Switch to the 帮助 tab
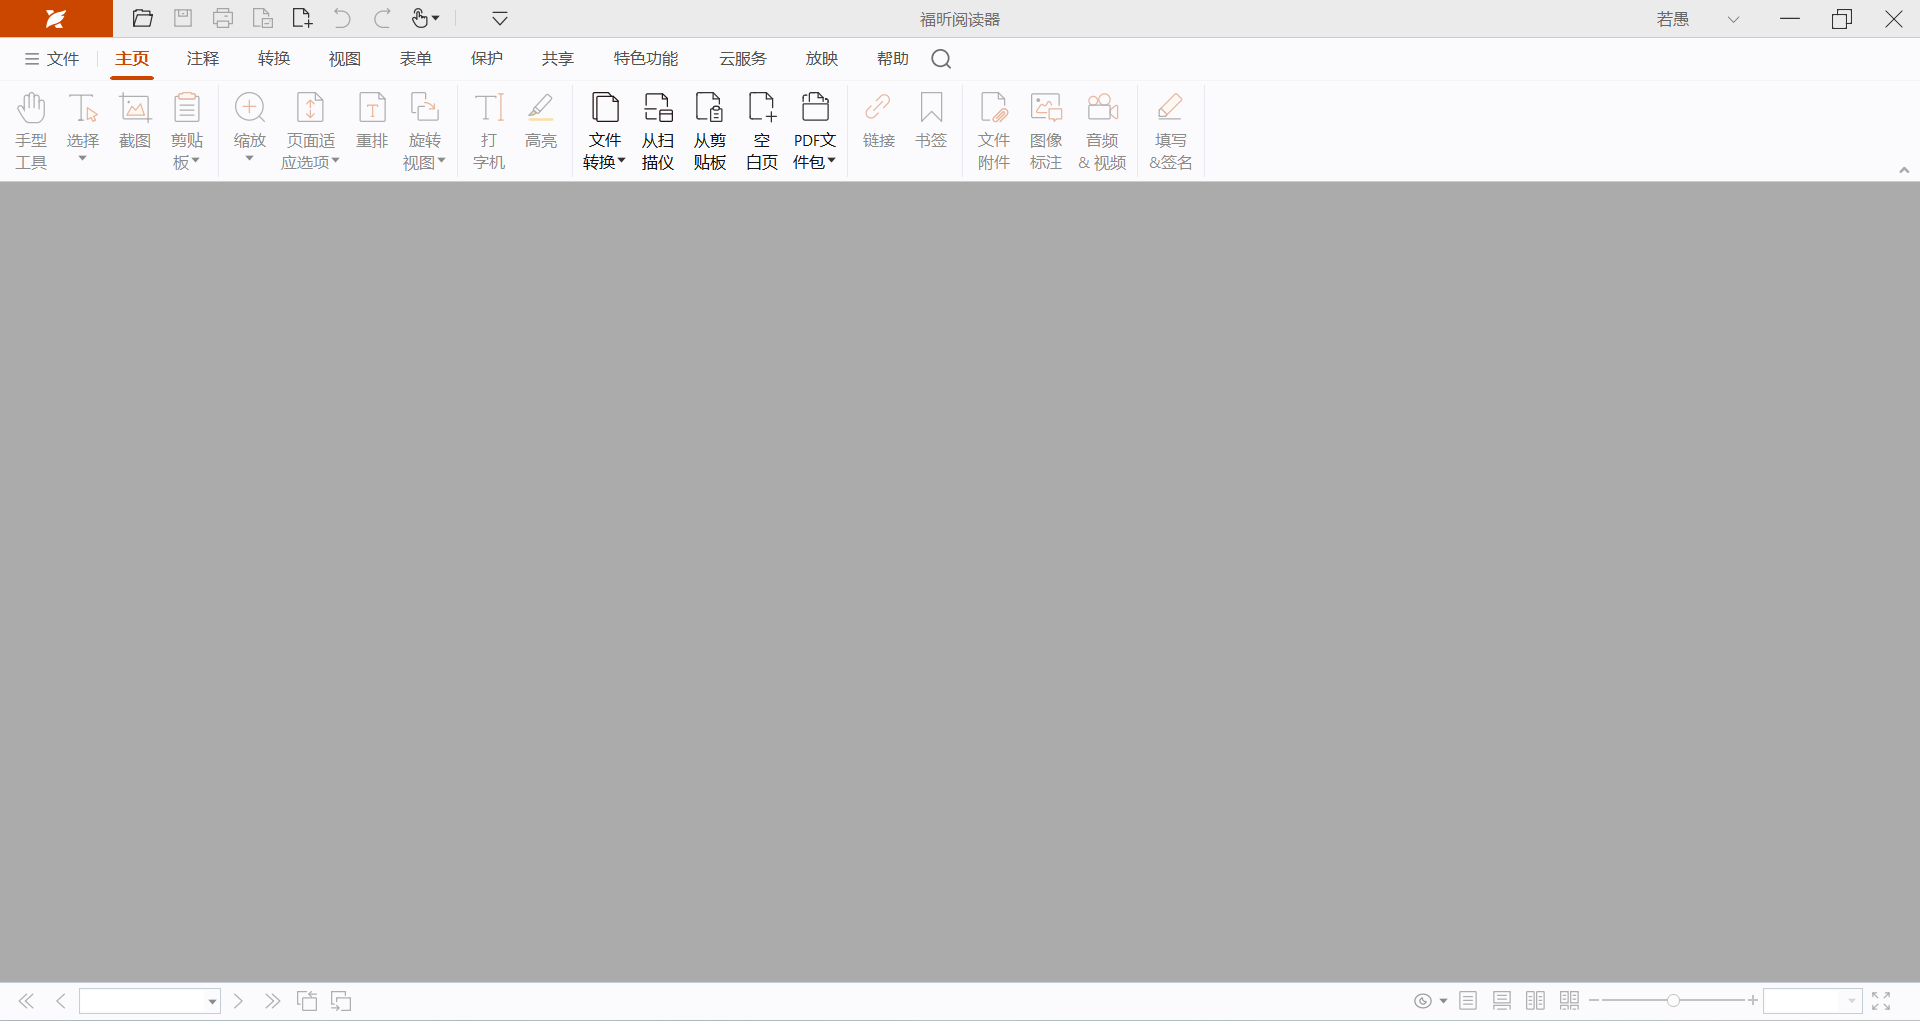Image resolution: width=1920 pixels, height=1021 pixels. 893,59
